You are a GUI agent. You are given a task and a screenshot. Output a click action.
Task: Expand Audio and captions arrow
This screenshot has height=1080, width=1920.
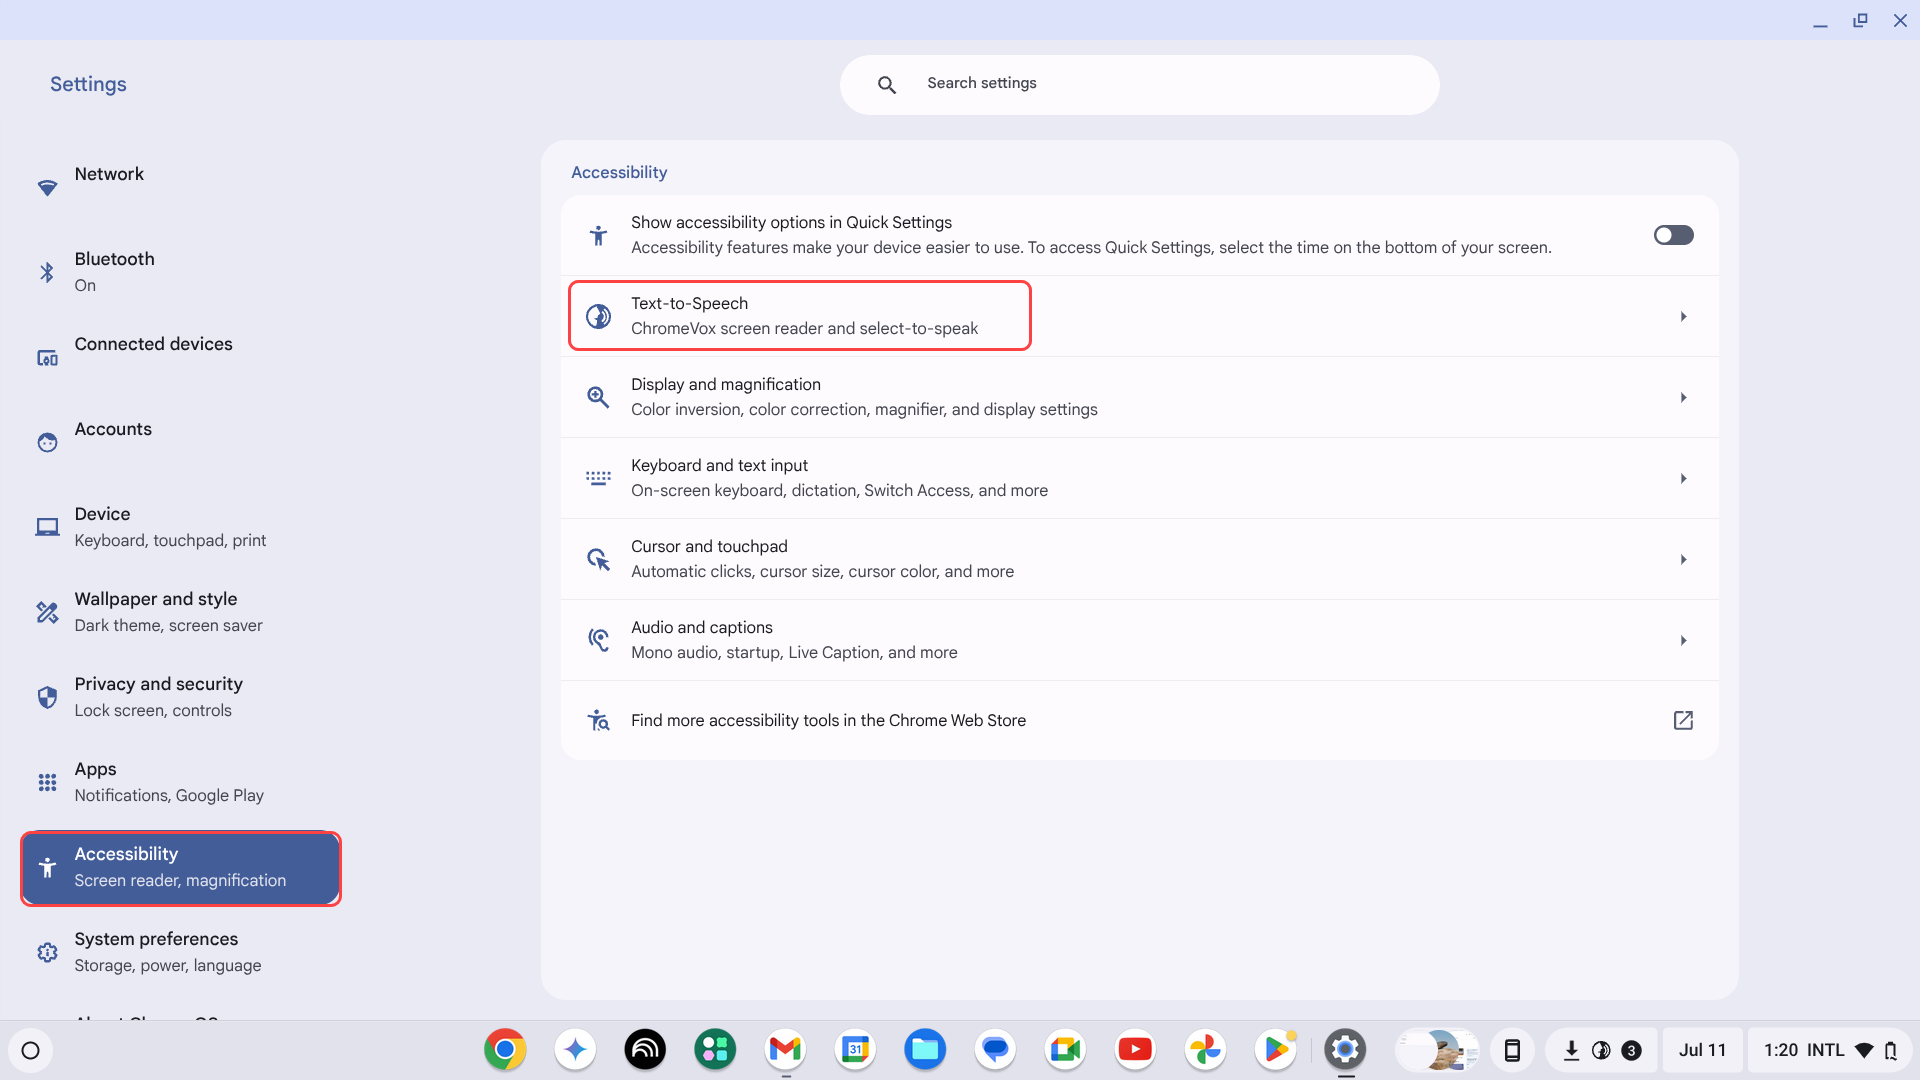(x=1683, y=640)
